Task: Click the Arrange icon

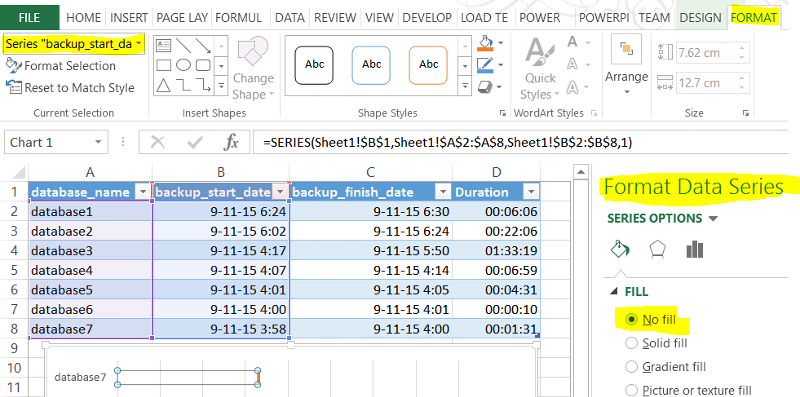Action: [626, 49]
